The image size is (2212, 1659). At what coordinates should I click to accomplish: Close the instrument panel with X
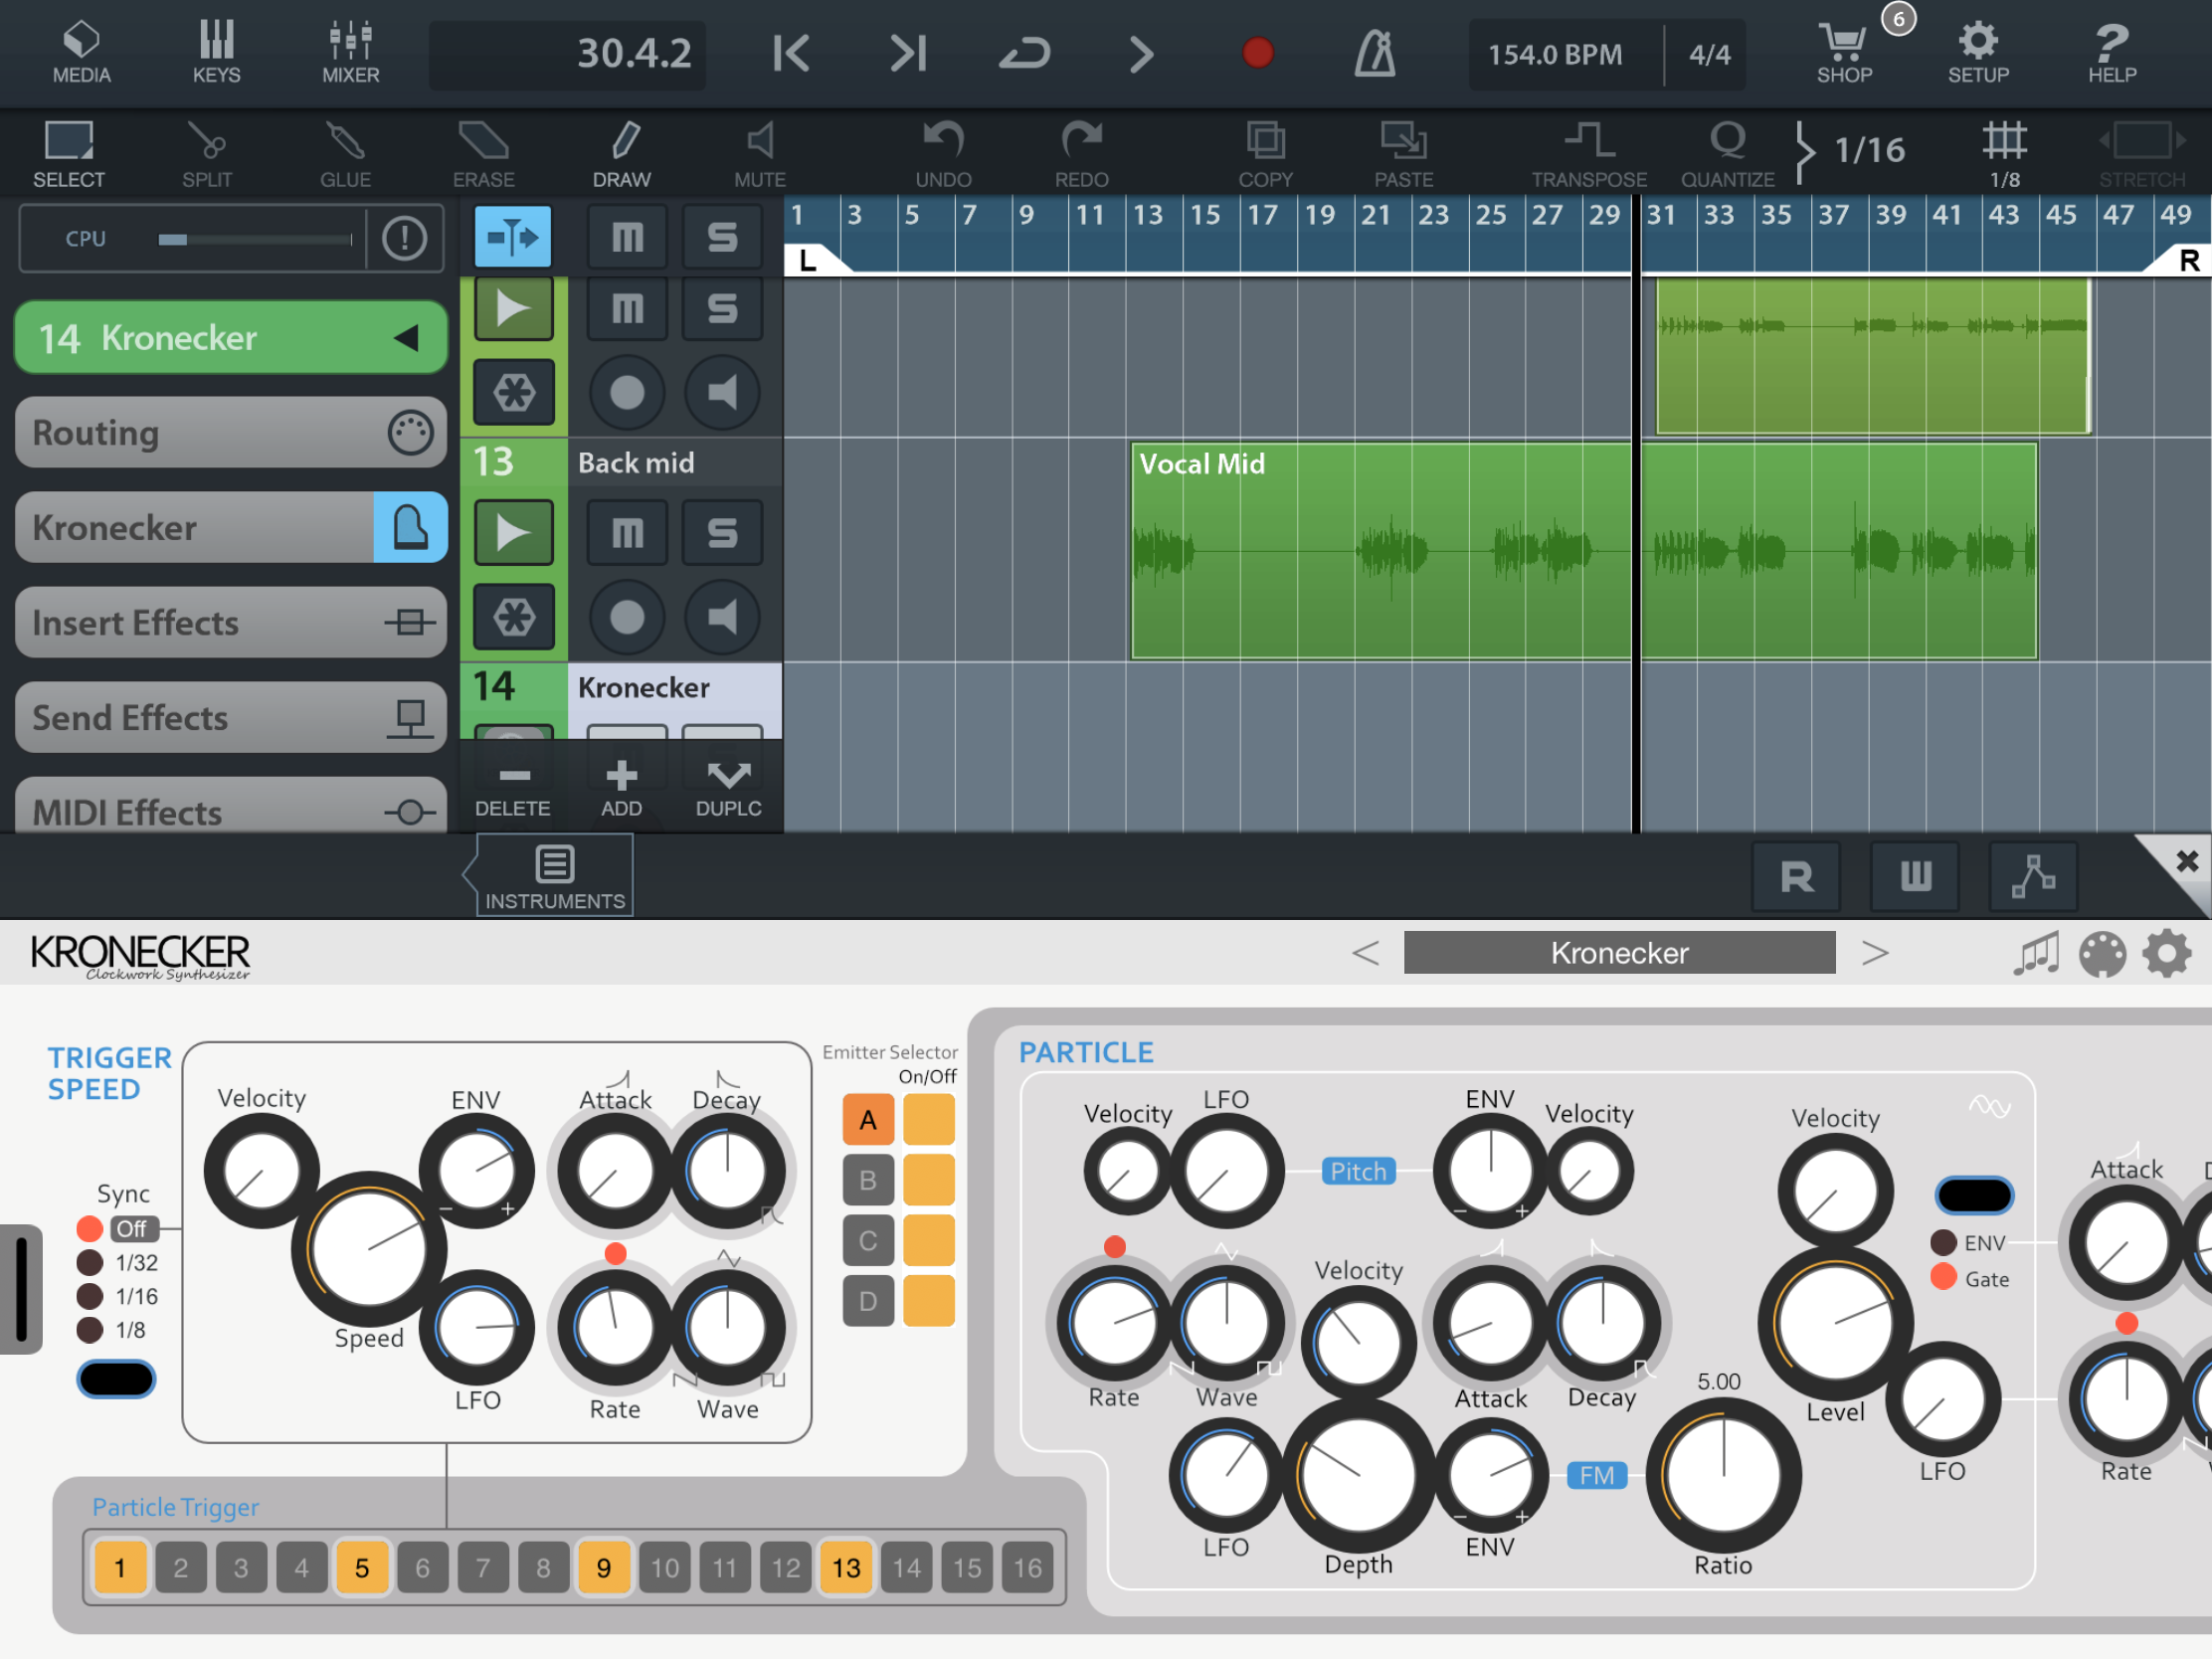click(x=2186, y=861)
